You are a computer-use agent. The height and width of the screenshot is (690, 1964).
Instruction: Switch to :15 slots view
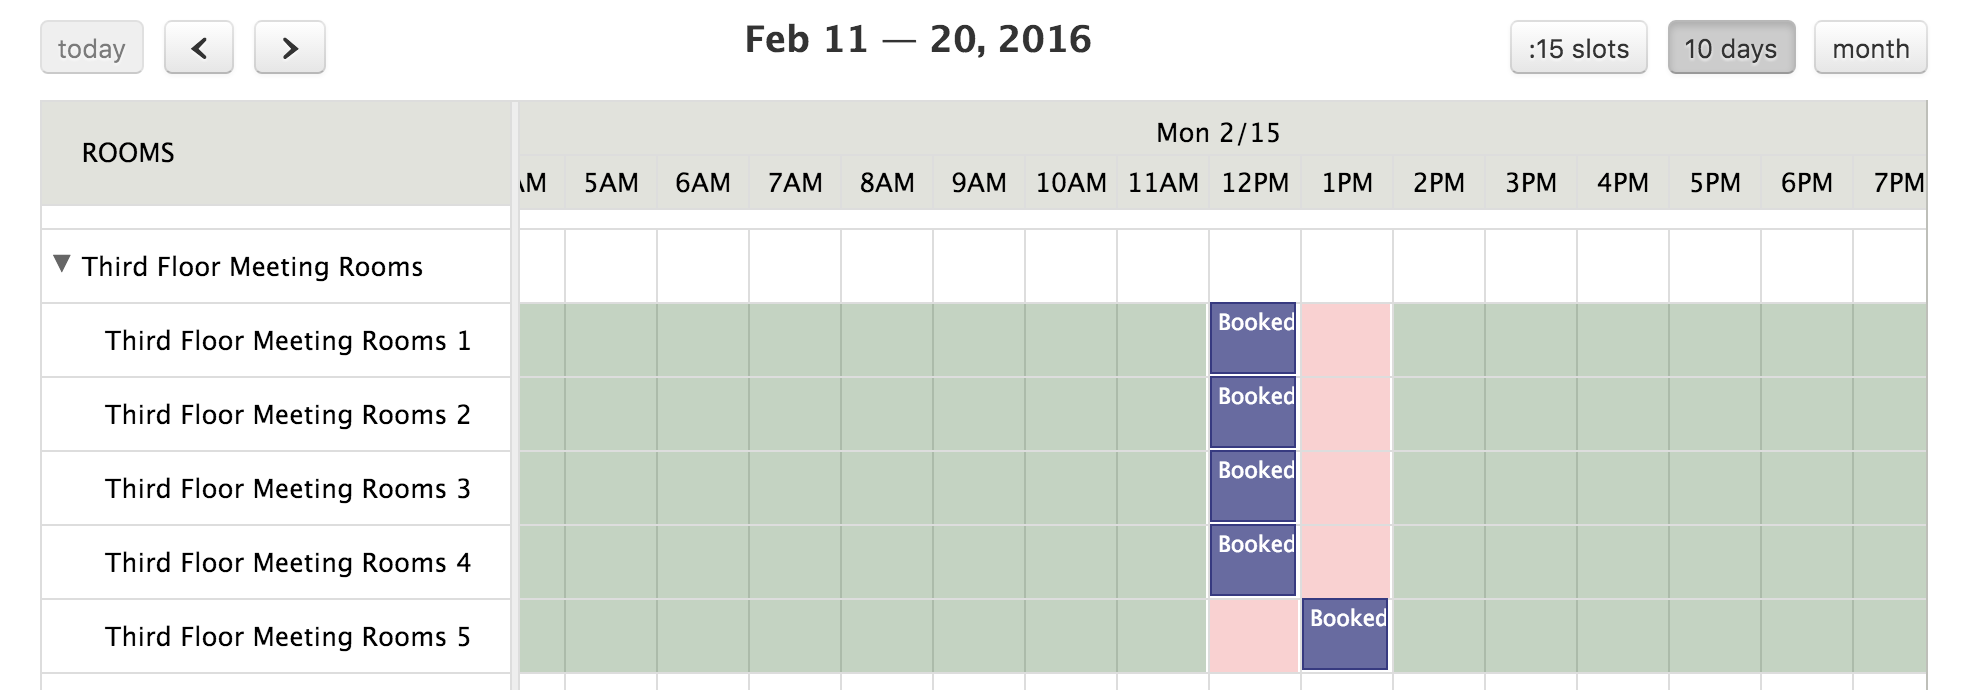click(x=1578, y=48)
